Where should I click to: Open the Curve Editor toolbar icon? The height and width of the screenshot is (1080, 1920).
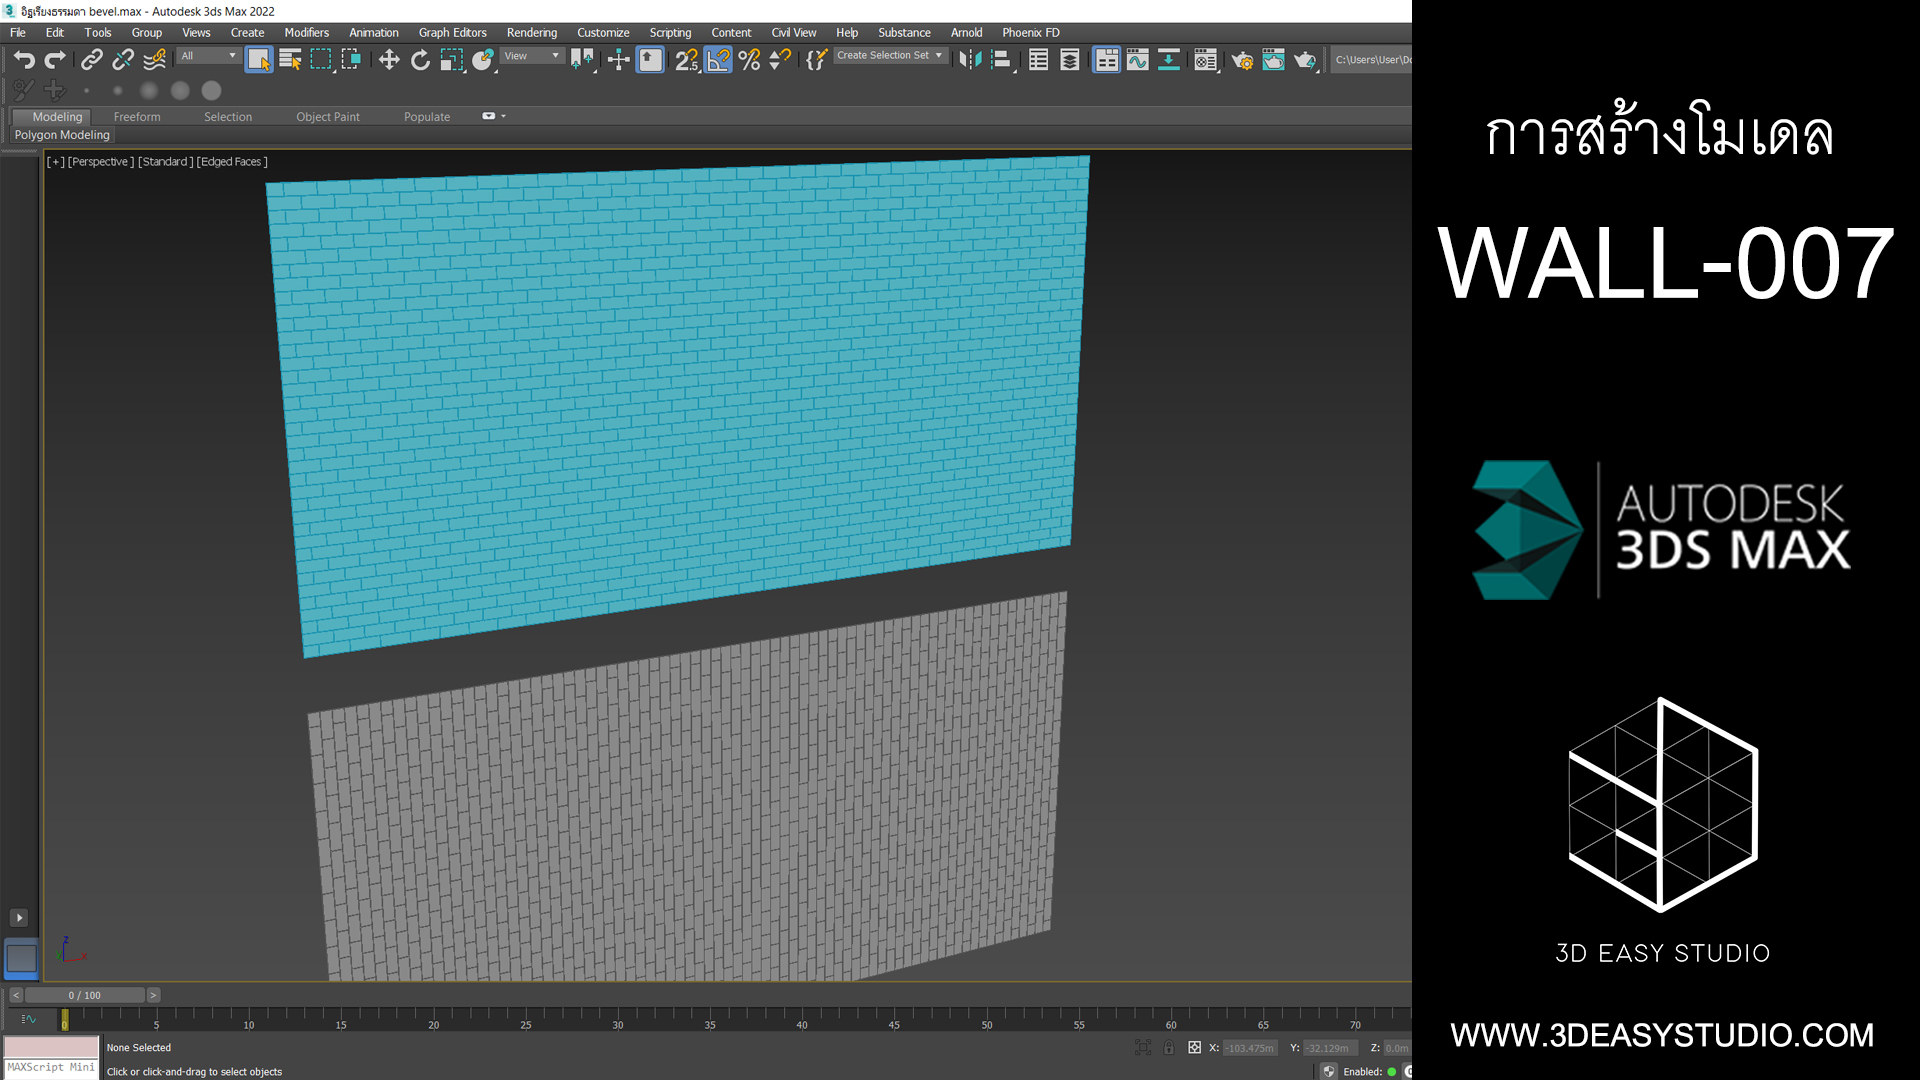point(1137,60)
